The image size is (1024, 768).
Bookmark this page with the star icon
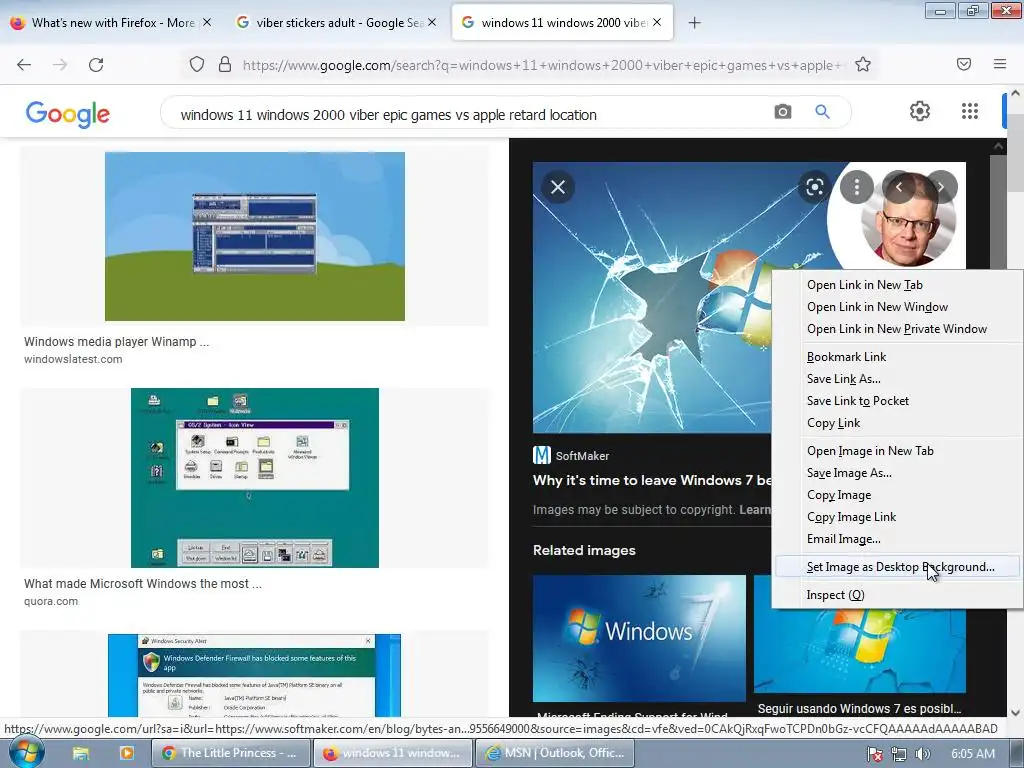coord(863,64)
